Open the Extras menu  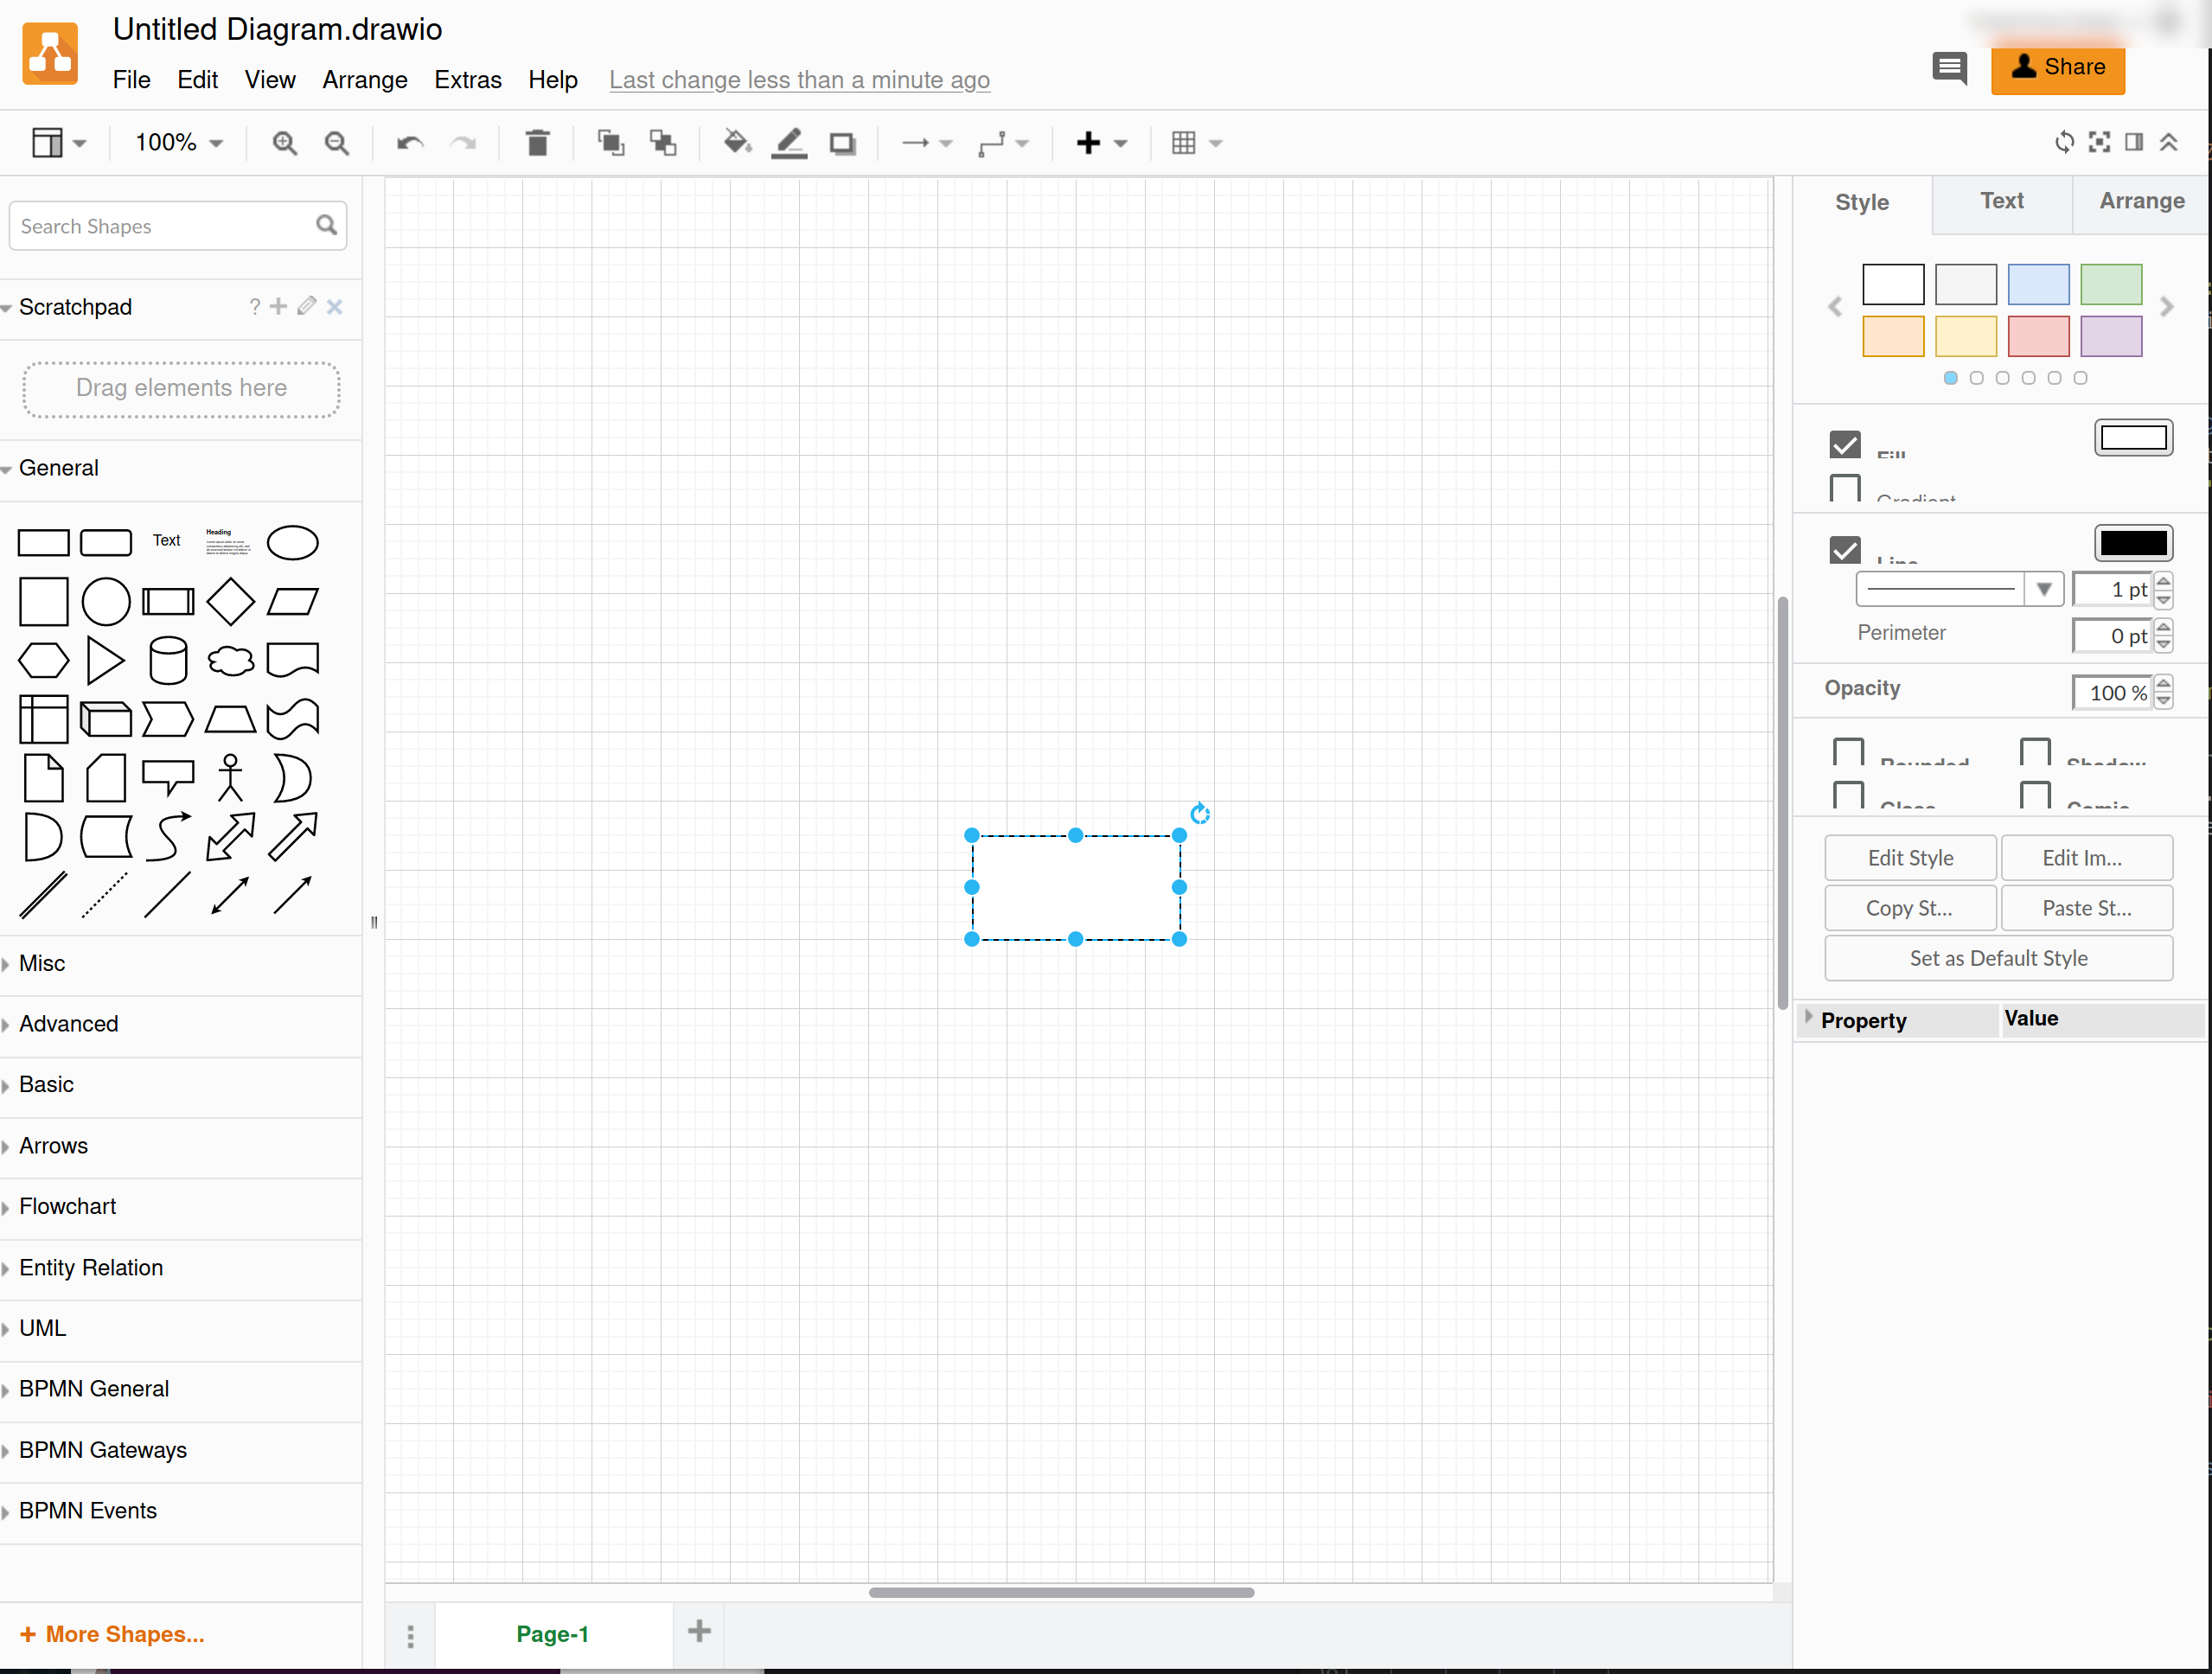(x=468, y=80)
